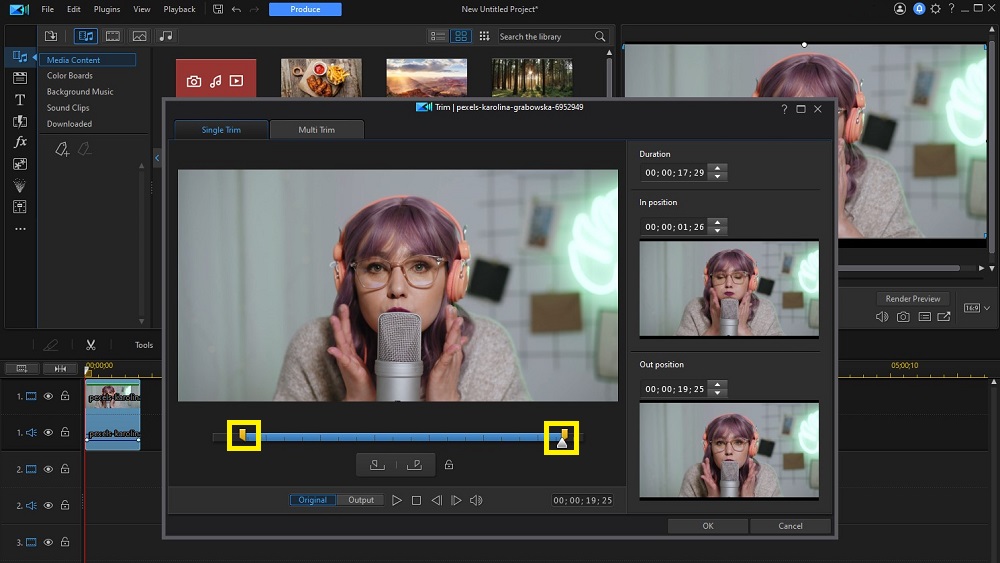
Task: Toggle audio track 1 enable eye
Action: point(48,432)
